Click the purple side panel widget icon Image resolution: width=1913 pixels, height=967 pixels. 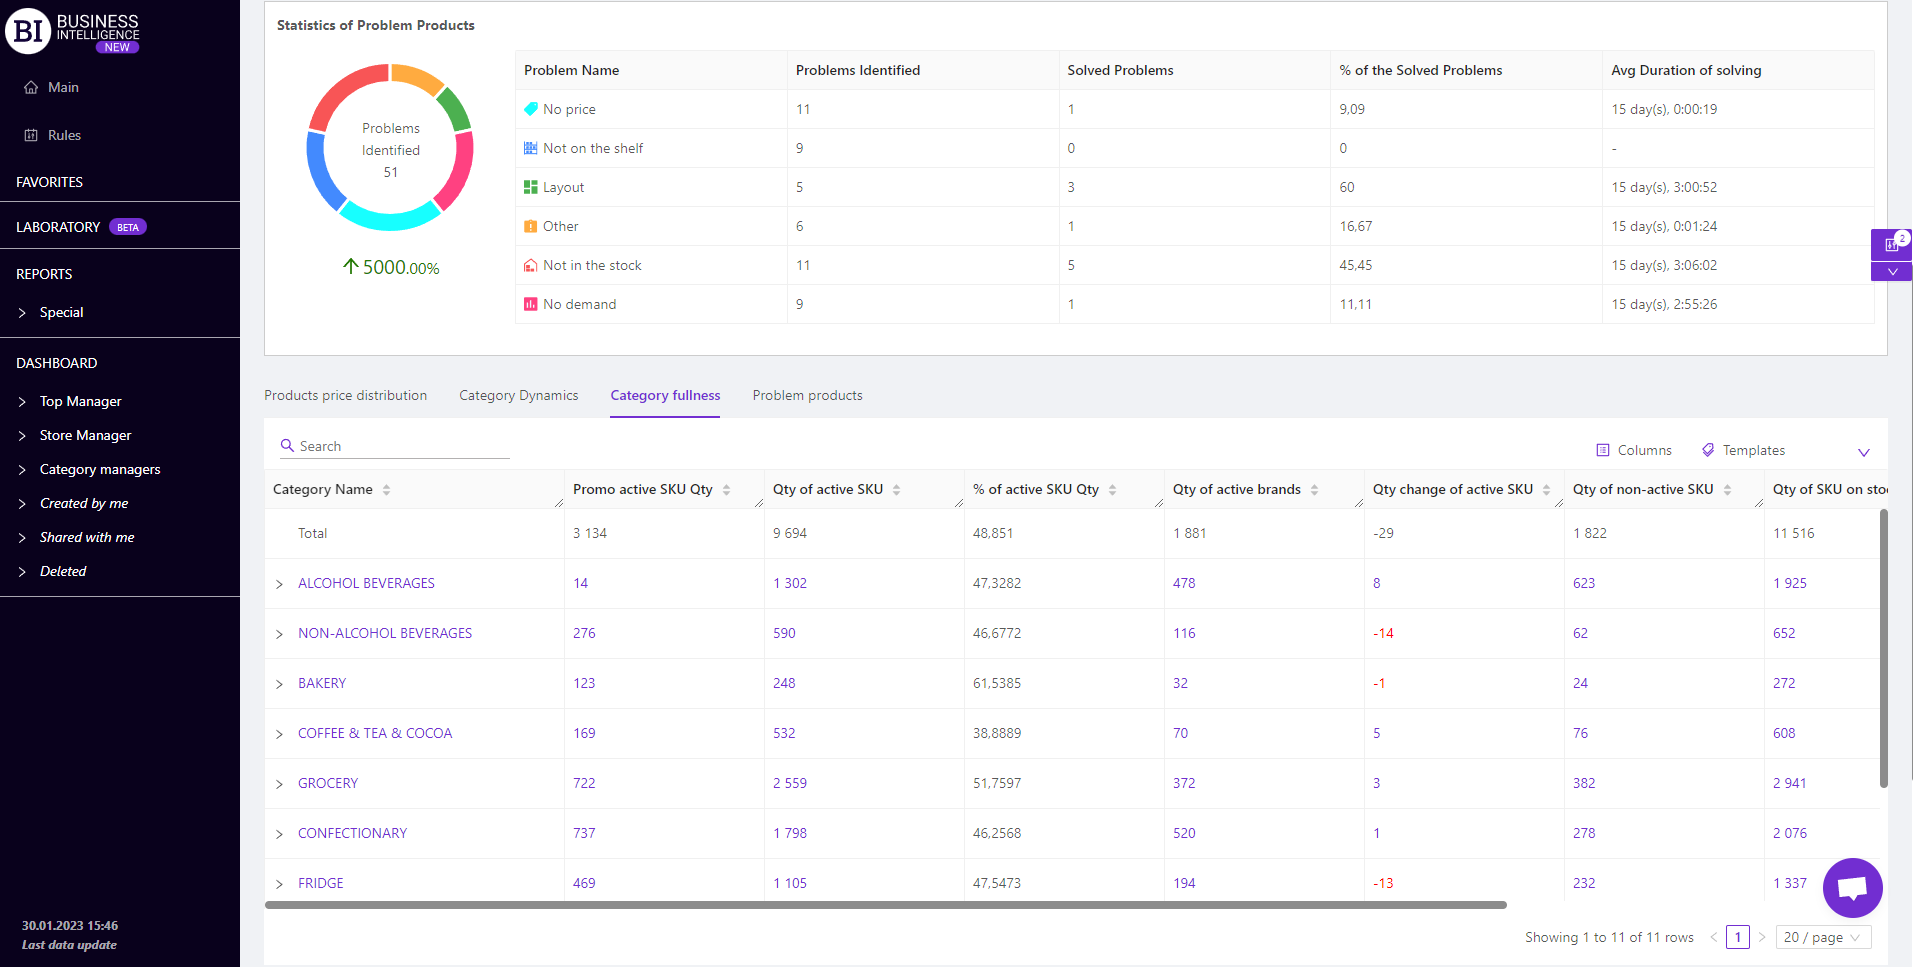pos(1891,244)
